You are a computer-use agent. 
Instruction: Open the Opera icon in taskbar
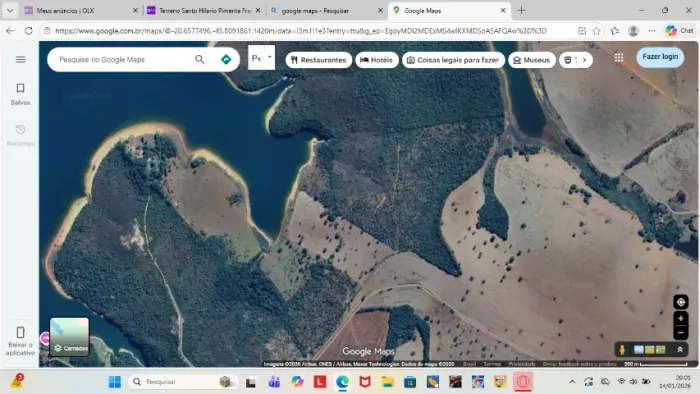523,382
